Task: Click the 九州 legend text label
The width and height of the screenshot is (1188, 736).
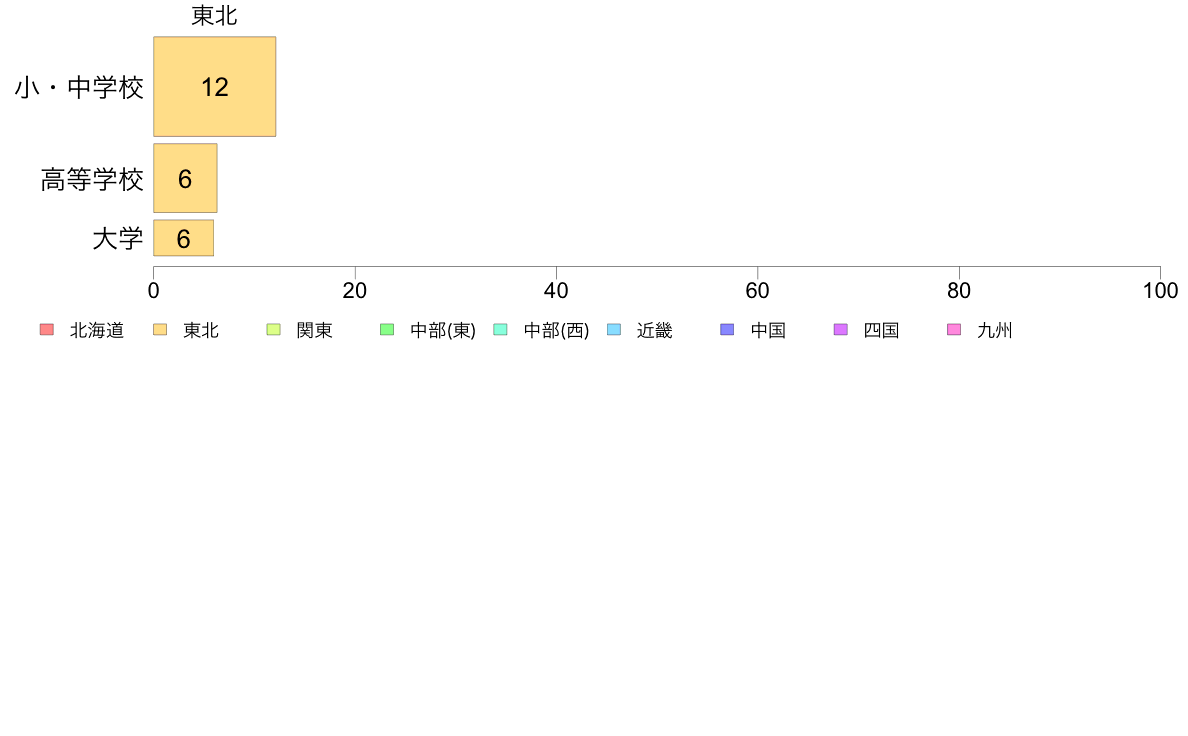Action: [x=995, y=330]
